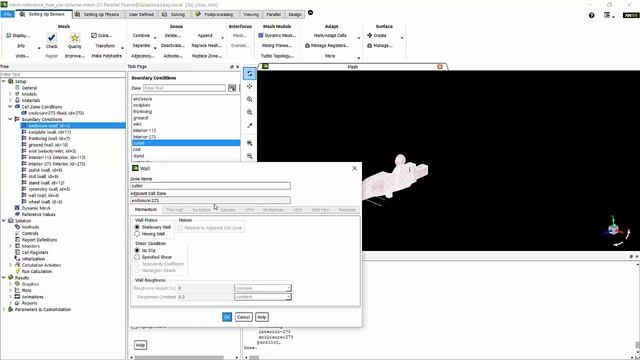Open the mesh Scale dialog
The height and width of the screenshot is (360, 640).
click(x=102, y=36)
